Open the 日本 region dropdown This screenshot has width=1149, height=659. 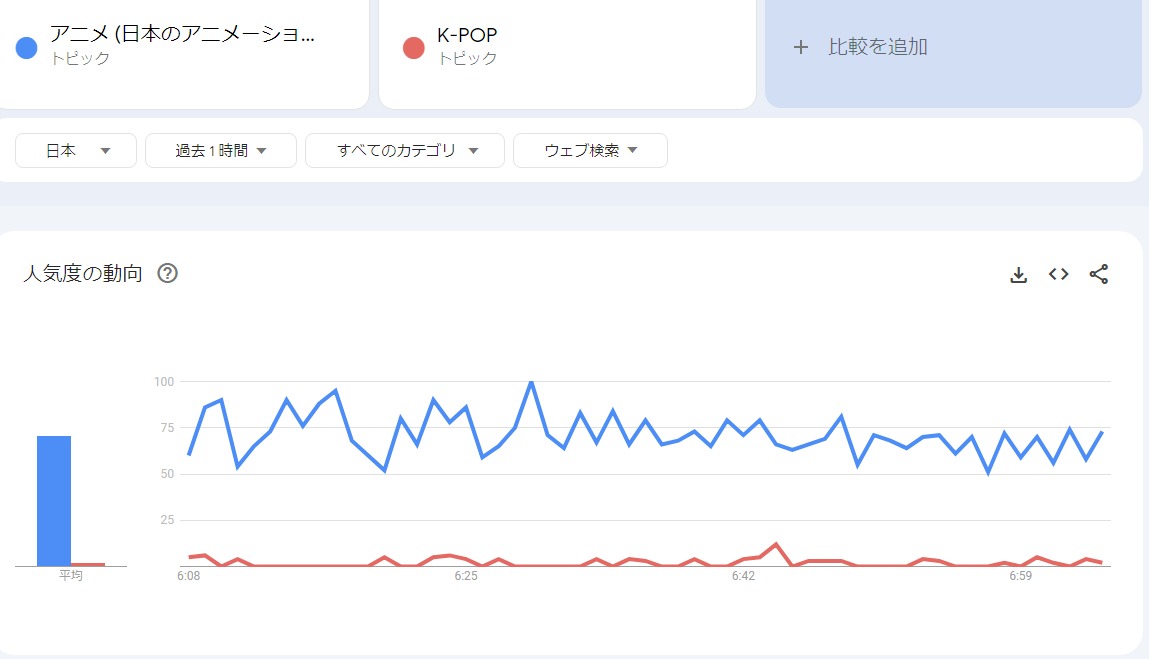click(x=76, y=151)
